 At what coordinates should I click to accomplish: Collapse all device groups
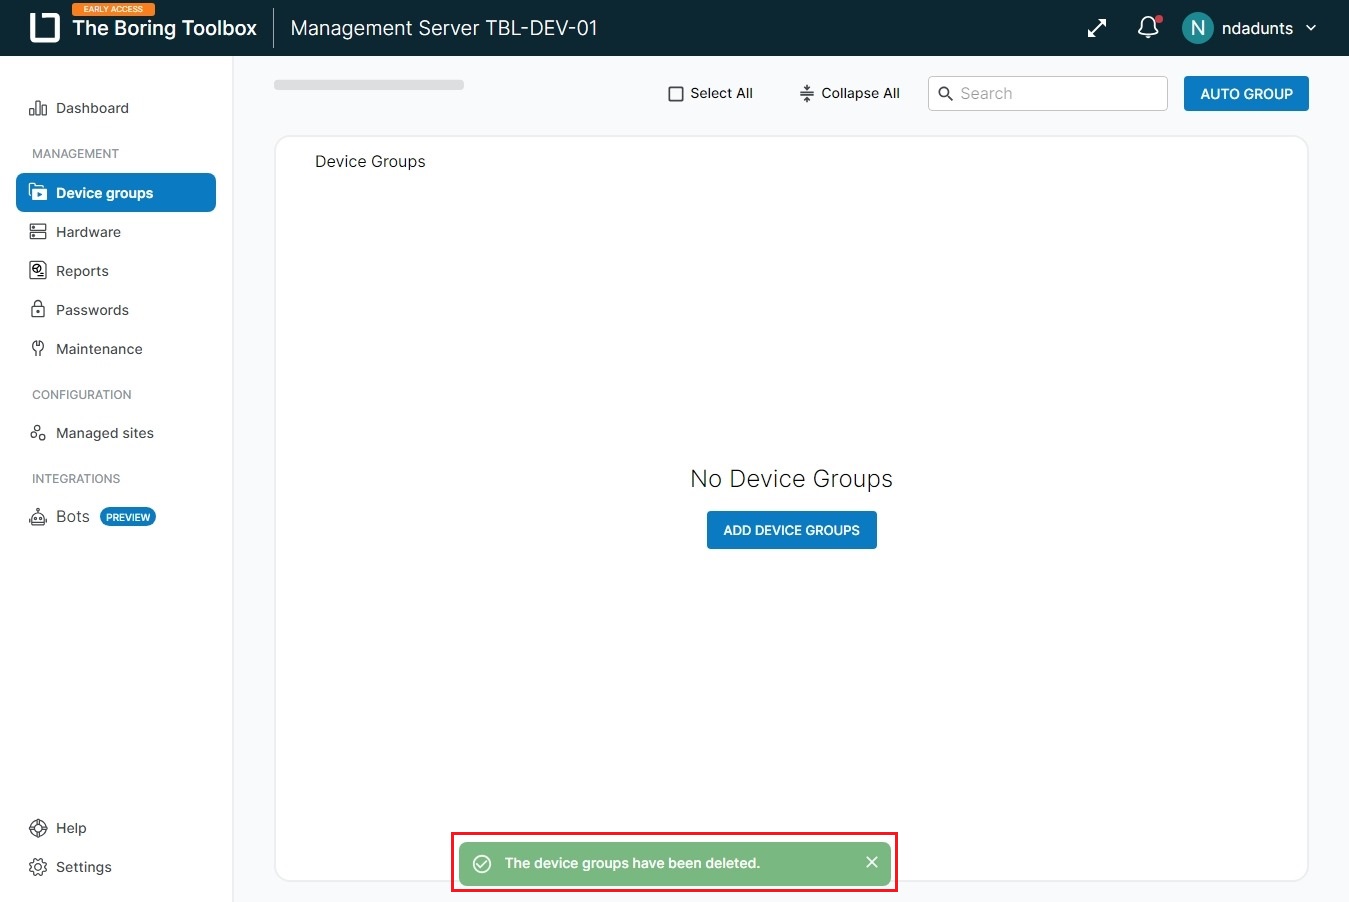850,93
